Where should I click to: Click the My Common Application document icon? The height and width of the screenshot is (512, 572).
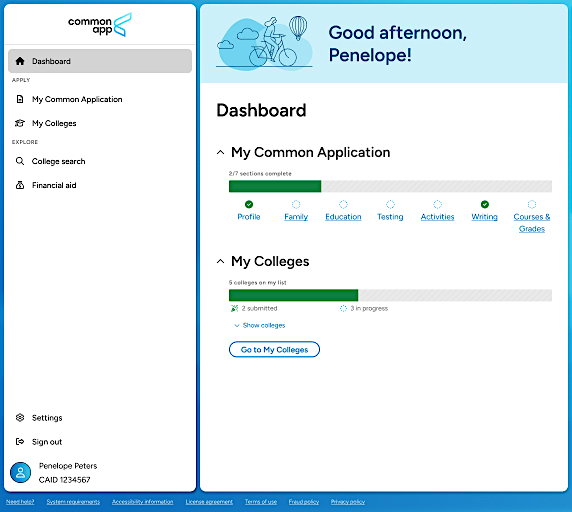click(20, 99)
